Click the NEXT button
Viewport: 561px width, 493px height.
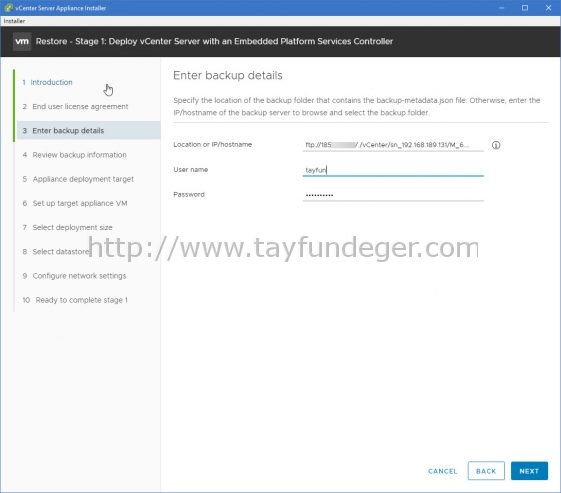click(529, 471)
